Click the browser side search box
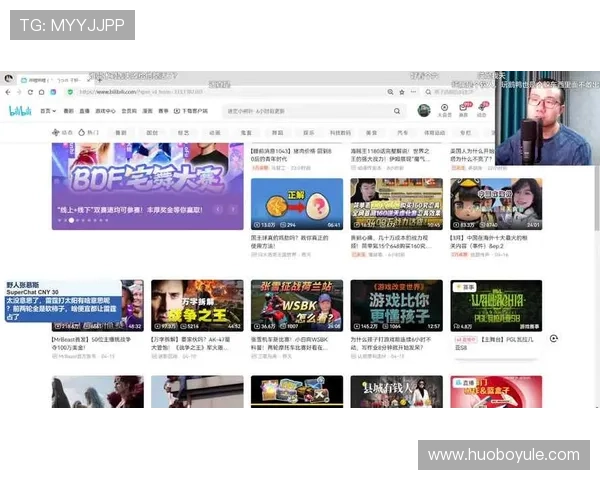The image size is (600, 480). pyautogui.click(x=458, y=92)
